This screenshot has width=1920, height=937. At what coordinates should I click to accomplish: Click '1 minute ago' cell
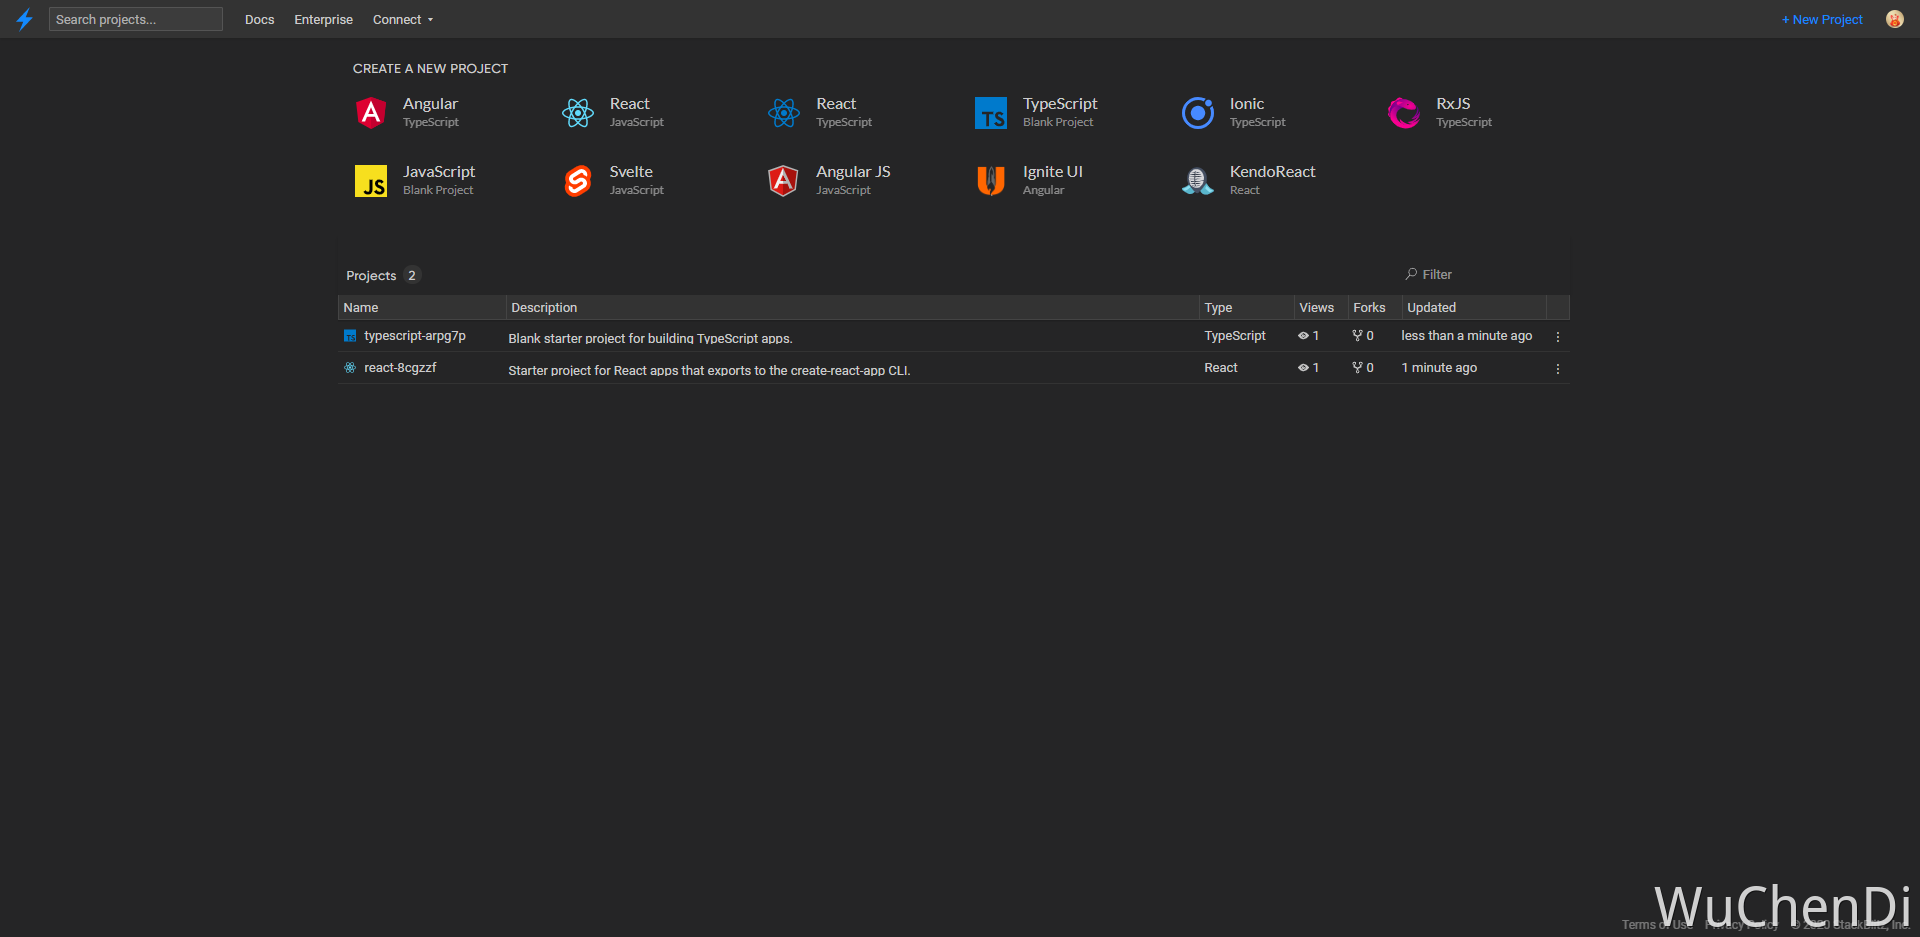coord(1439,368)
